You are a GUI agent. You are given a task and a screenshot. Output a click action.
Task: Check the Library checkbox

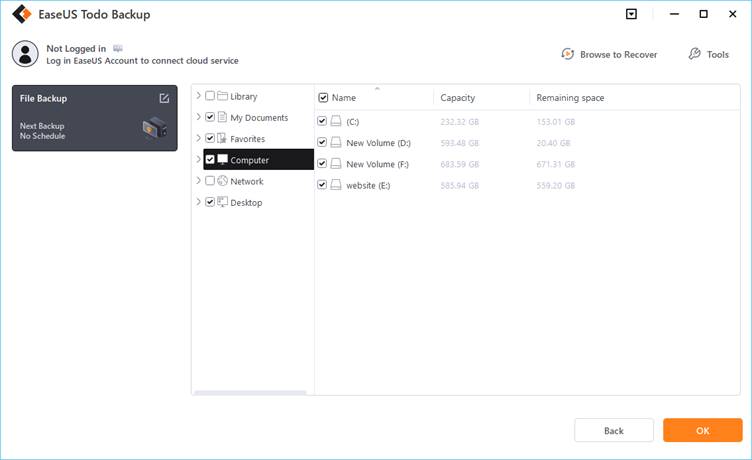(x=210, y=96)
